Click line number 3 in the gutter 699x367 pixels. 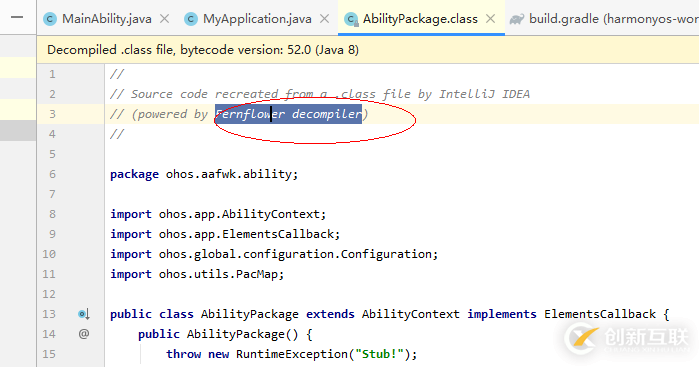click(x=52, y=114)
